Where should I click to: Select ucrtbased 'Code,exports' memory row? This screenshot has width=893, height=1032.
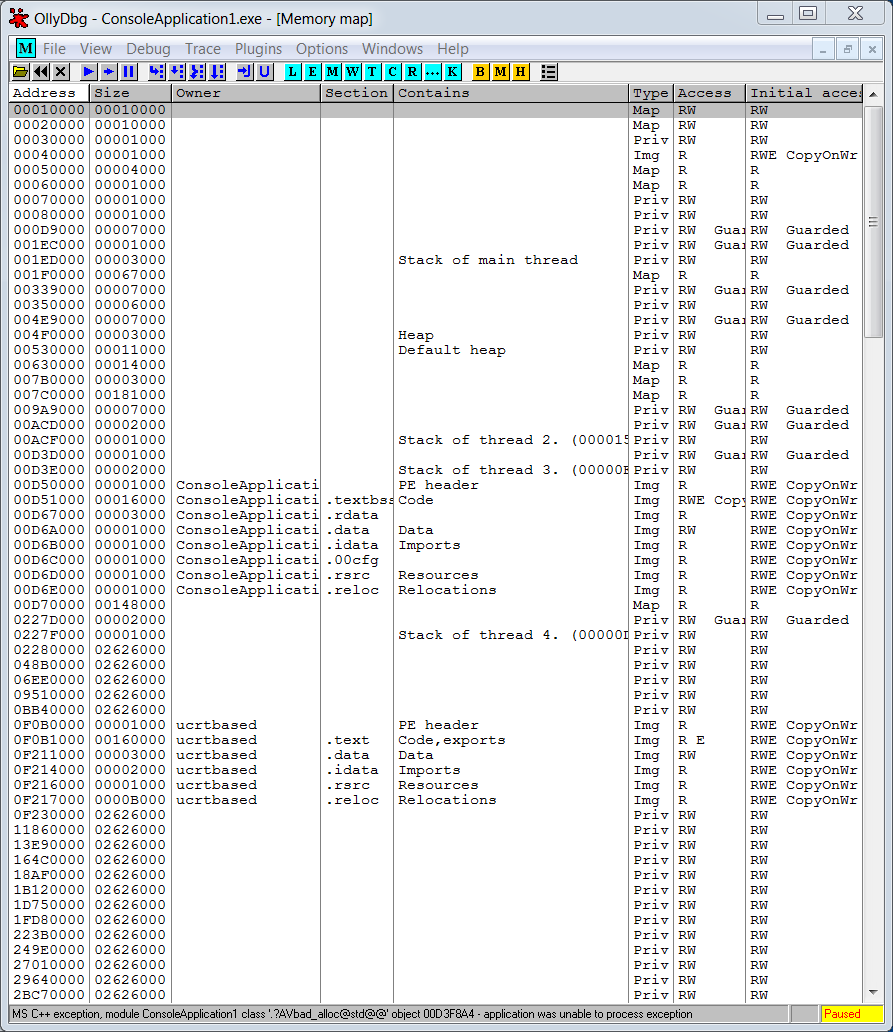pos(451,740)
